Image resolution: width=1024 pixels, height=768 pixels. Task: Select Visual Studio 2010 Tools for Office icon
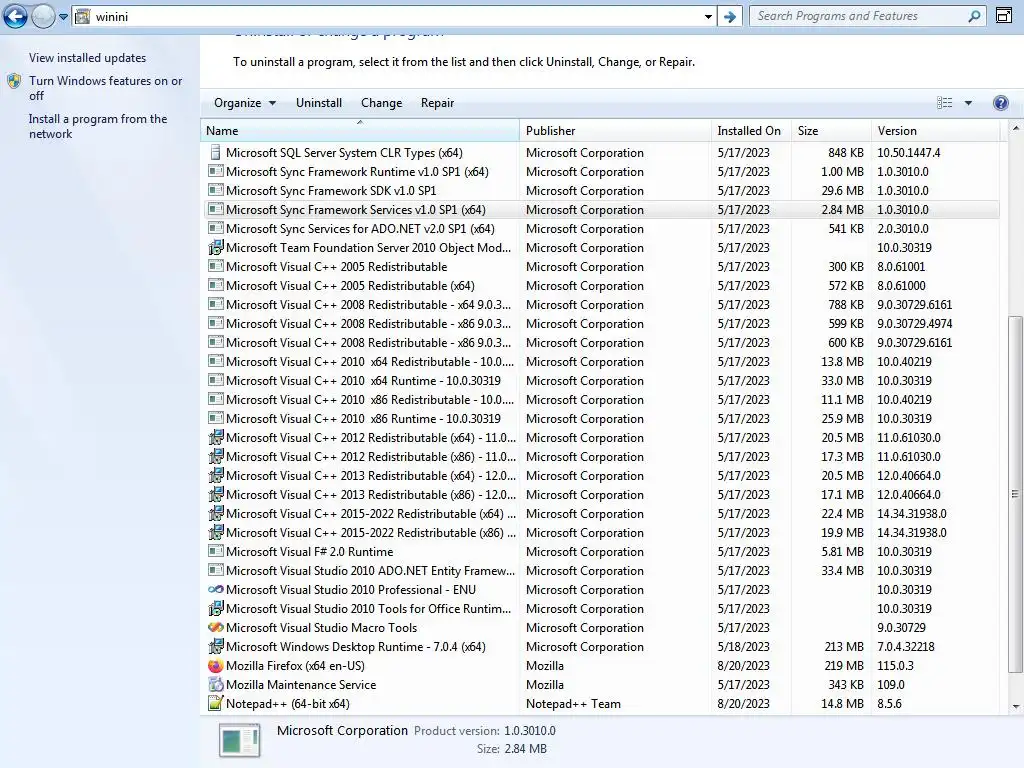coord(216,609)
